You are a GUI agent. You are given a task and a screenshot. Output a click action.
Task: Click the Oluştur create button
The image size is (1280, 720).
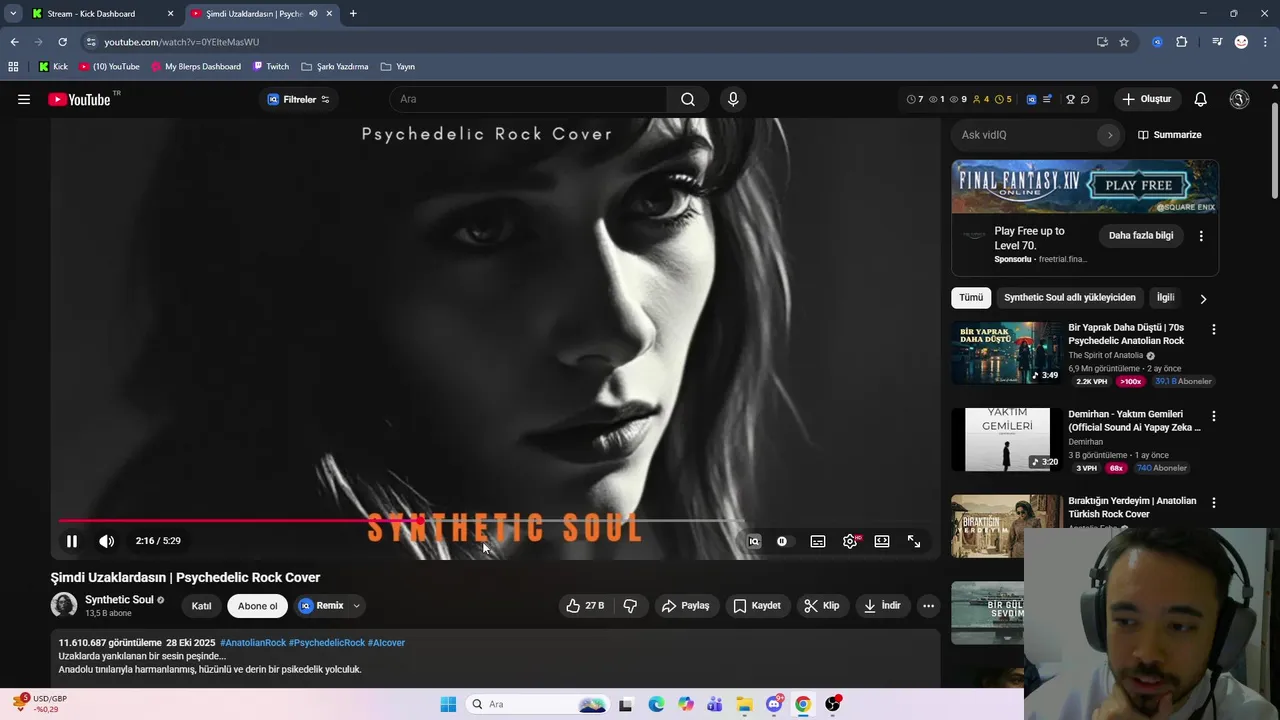1146,99
